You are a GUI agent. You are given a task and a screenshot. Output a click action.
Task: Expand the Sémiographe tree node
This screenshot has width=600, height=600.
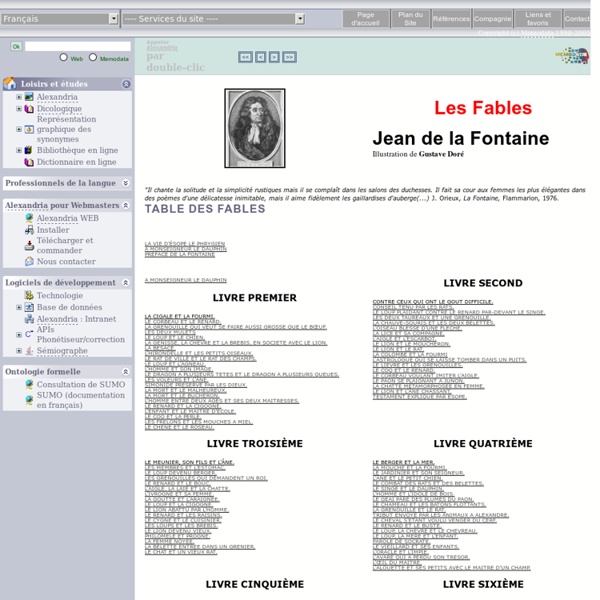coord(19,351)
